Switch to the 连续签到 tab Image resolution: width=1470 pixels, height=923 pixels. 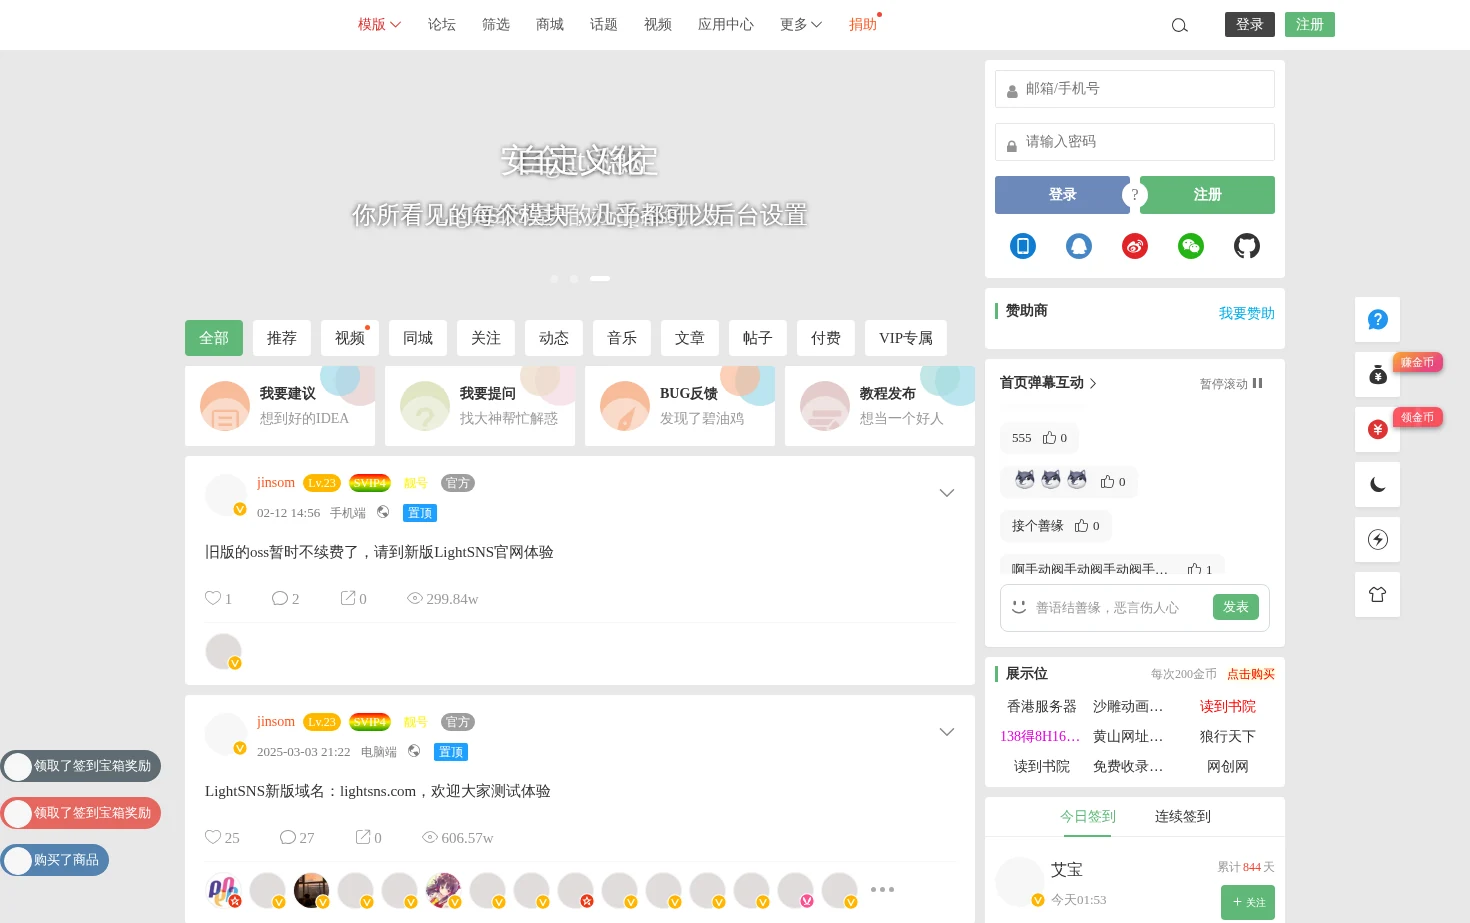tap(1183, 817)
